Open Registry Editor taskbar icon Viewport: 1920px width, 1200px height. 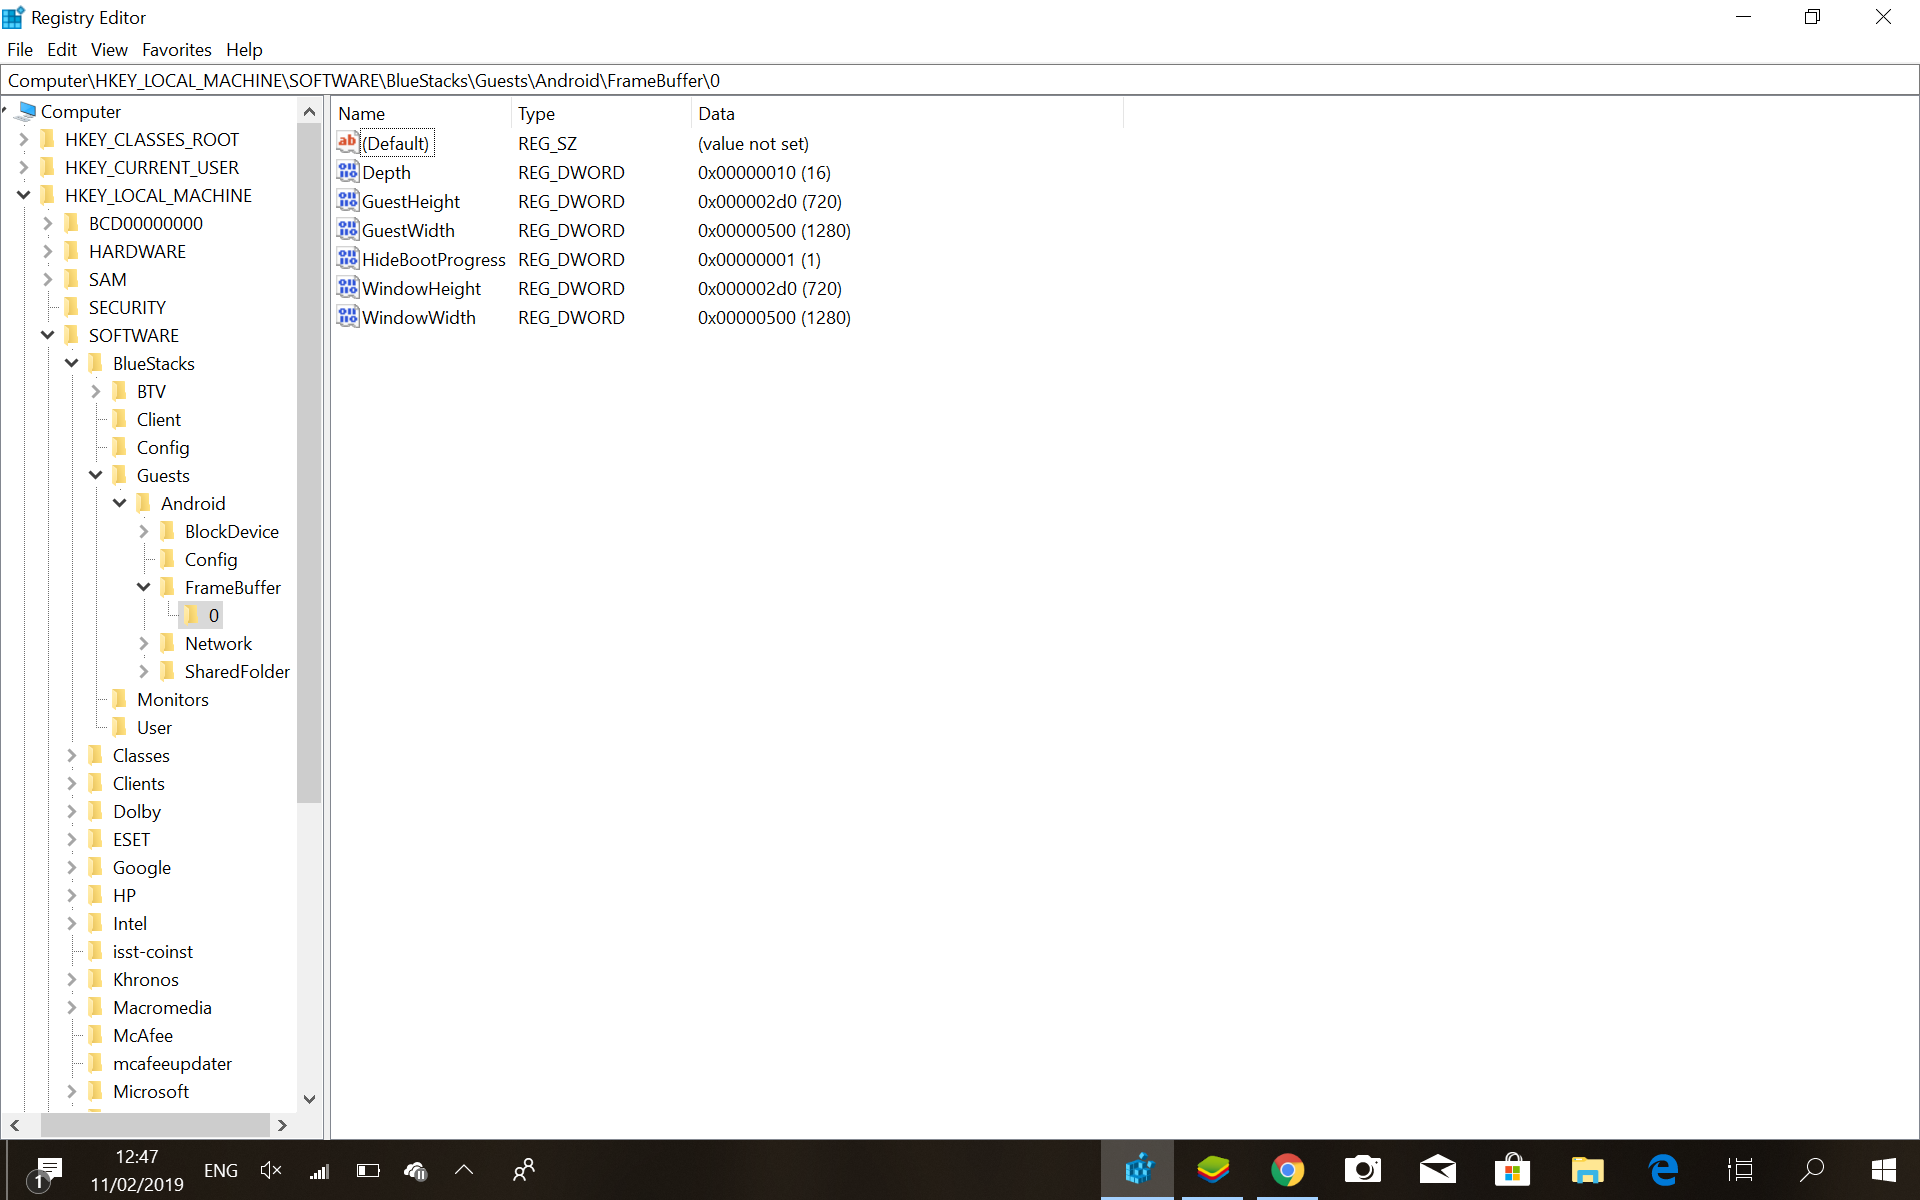coord(1138,1169)
